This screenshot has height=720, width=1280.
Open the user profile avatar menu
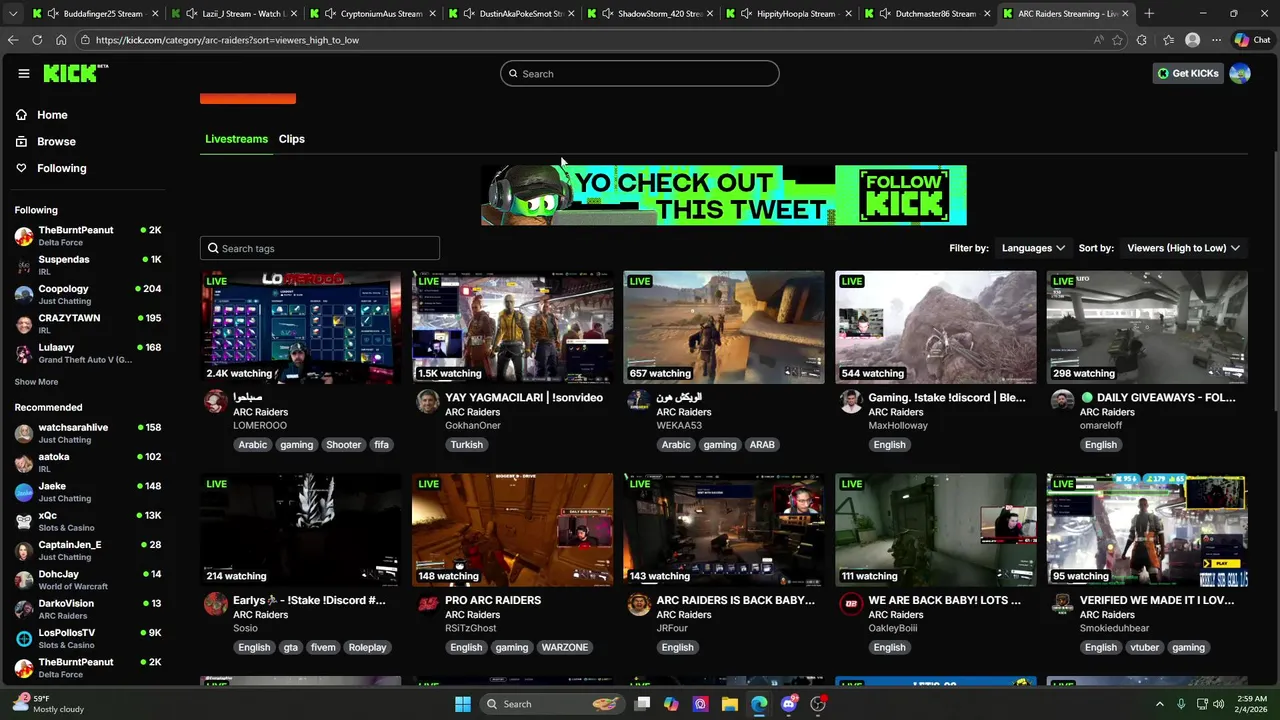1240,73
